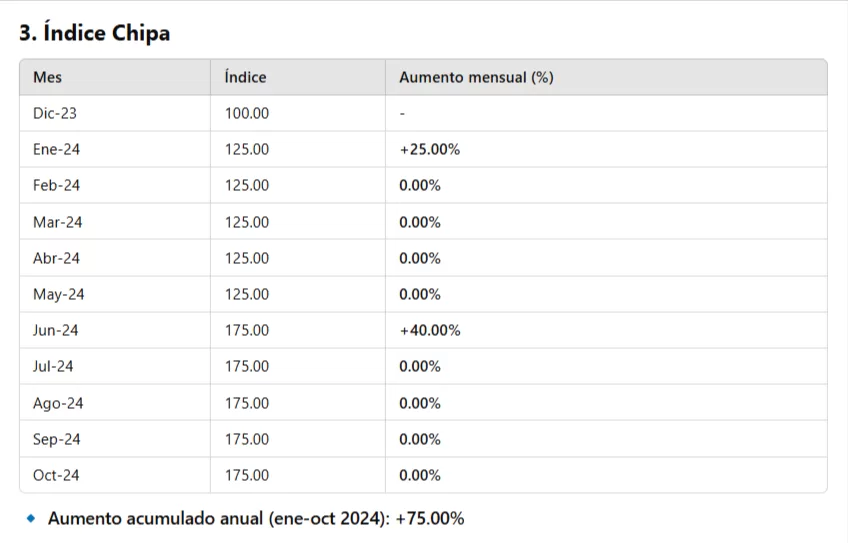Select the 'Jun-24' month cell
This screenshot has height=543, width=848.
55,330
